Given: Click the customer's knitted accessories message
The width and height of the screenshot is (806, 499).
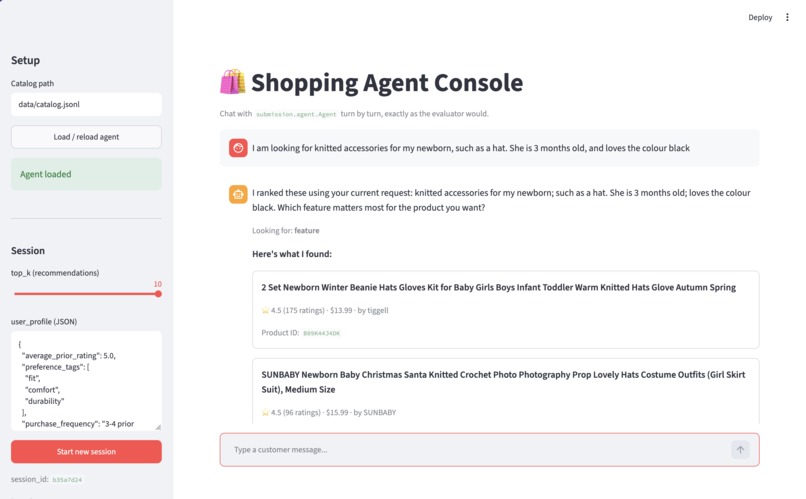Looking at the screenshot, I should pos(471,148).
